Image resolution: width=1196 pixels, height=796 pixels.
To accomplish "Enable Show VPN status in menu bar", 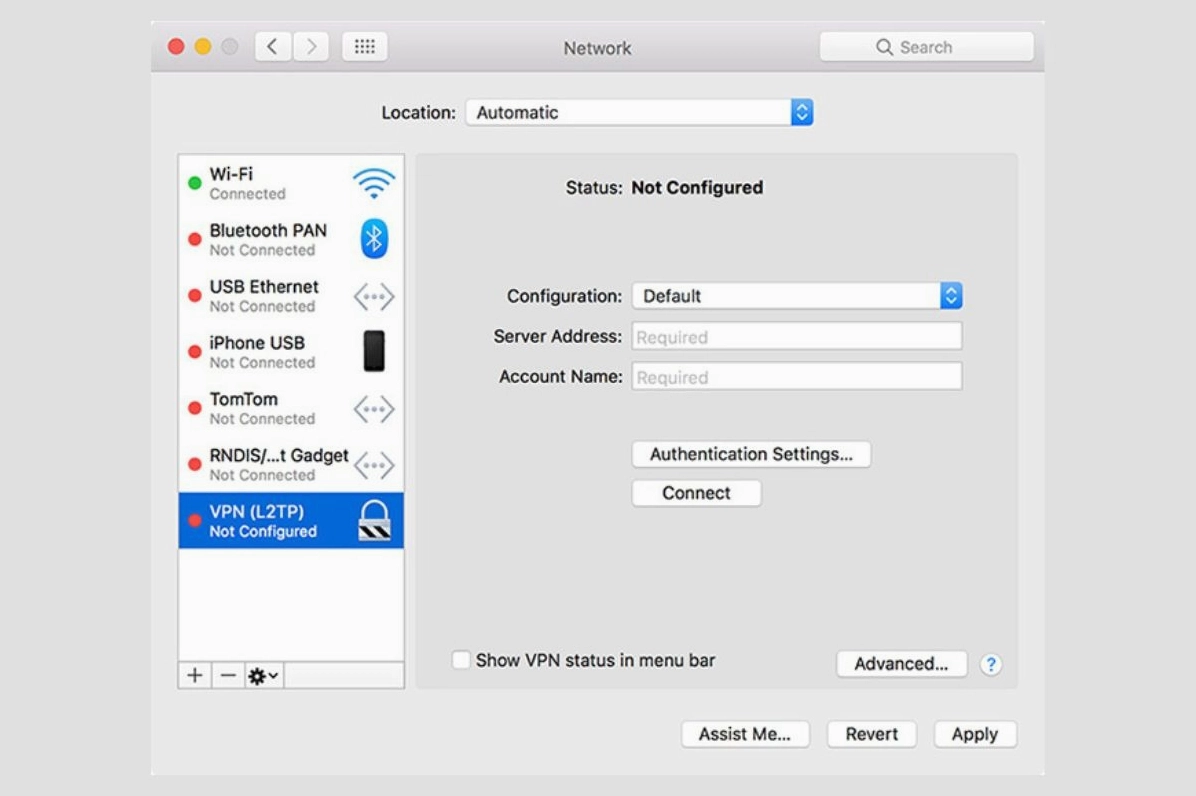I will pyautogui.click(x=460, y=658).
